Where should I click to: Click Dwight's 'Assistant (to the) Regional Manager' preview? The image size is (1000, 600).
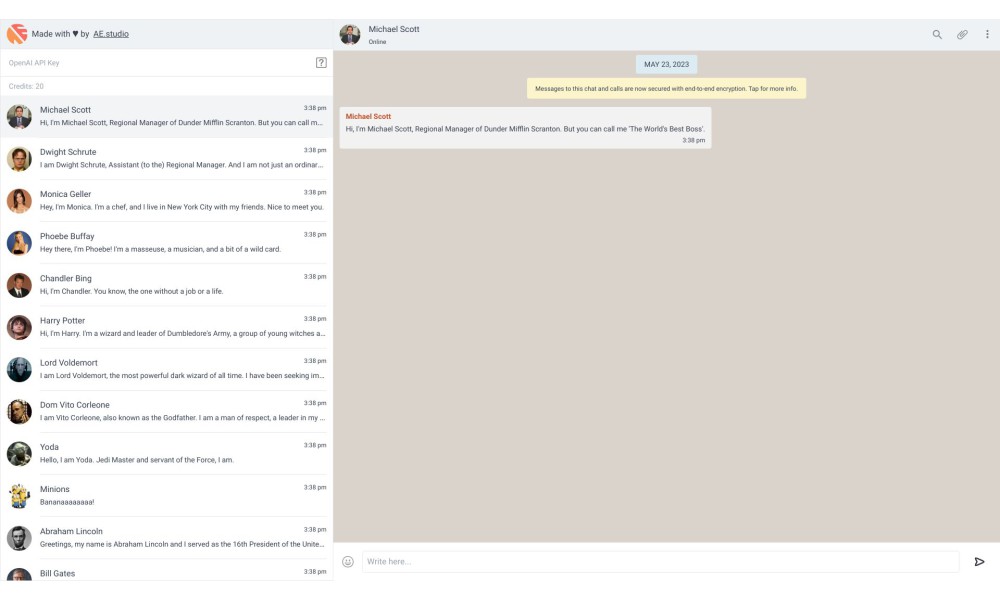coord(182,165)
